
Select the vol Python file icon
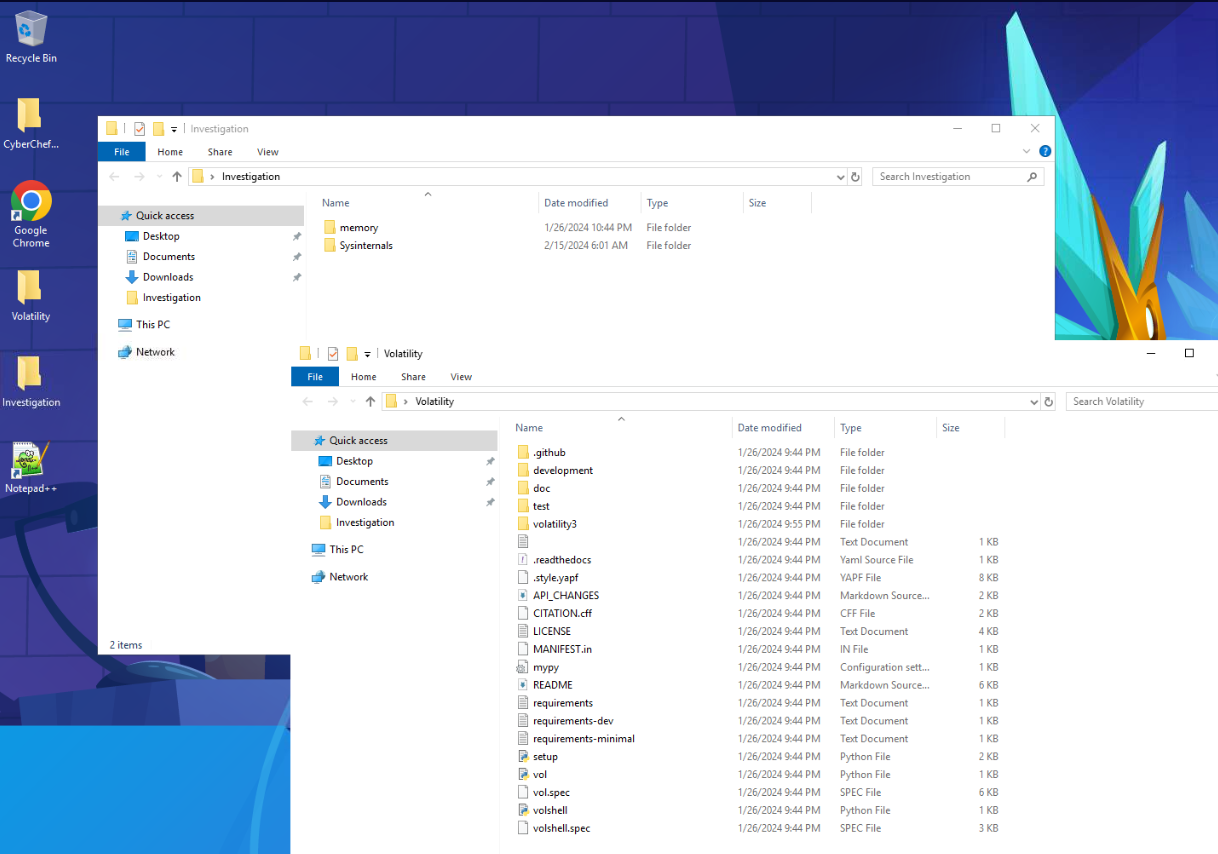tap(523, 775)
